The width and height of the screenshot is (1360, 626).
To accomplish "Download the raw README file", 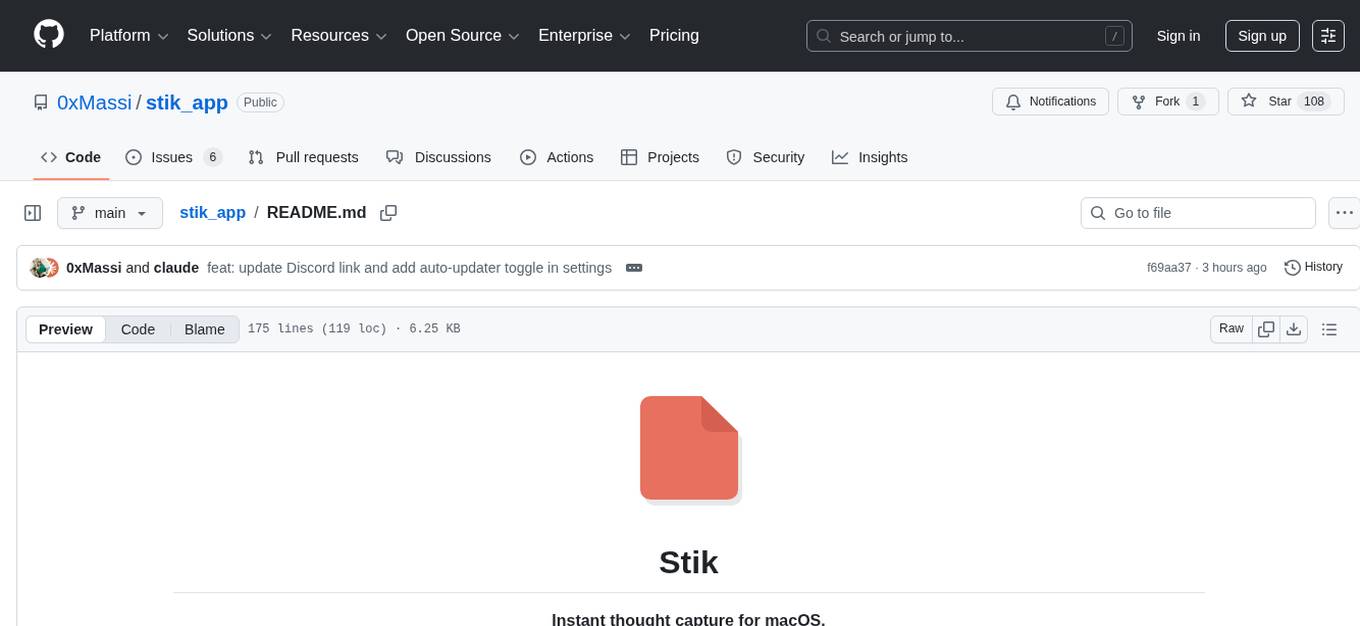I will (1294, 328).
